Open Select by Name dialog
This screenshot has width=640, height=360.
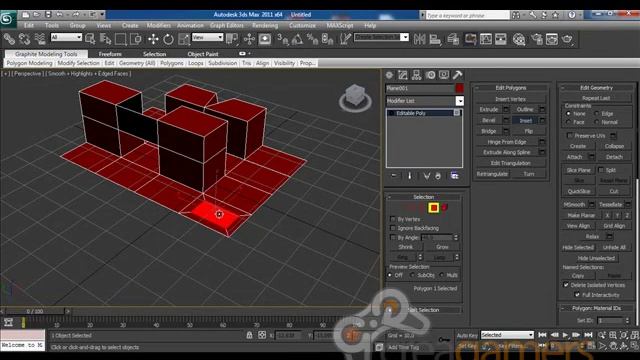105,39
